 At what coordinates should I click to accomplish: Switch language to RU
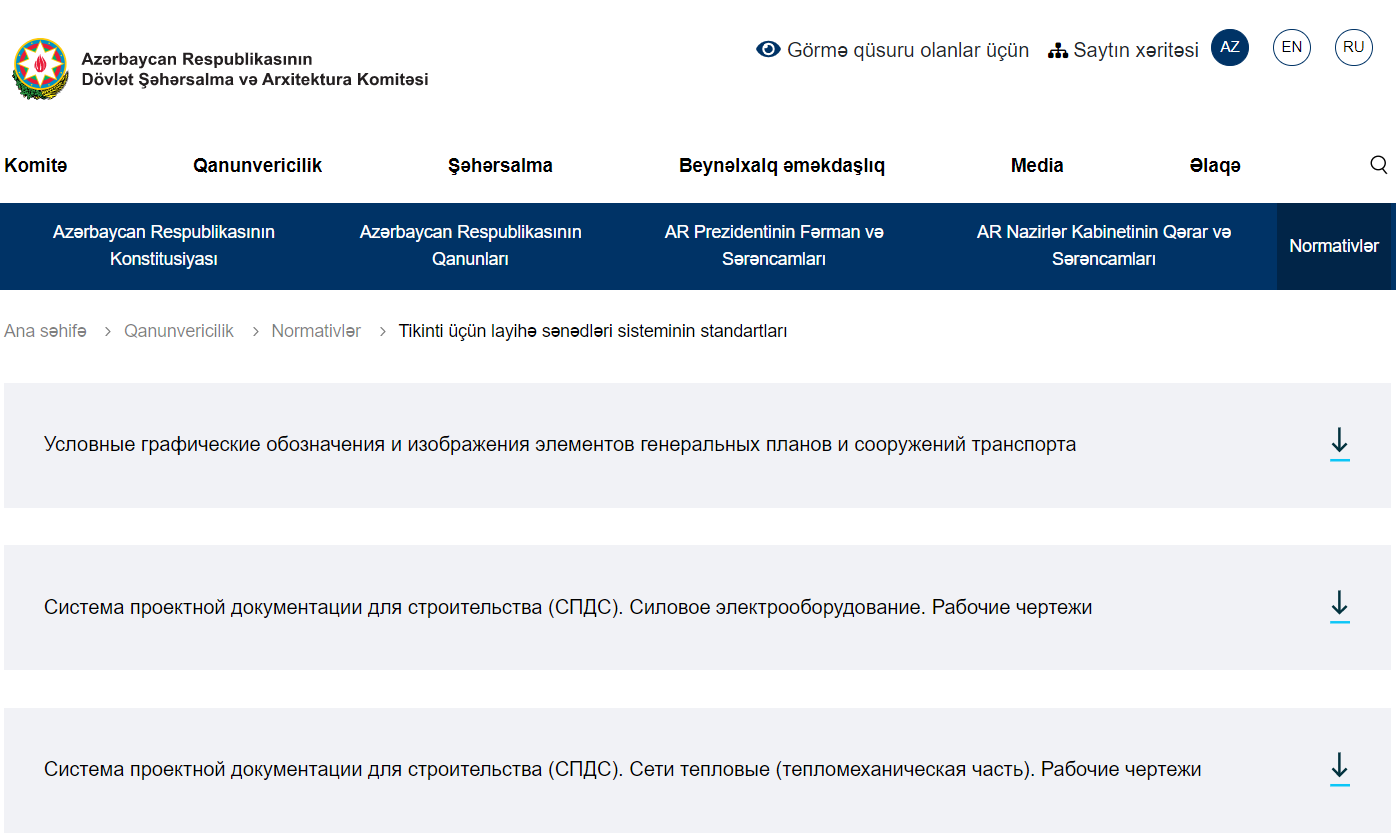pyautogui.click(x=1354, y=47)
